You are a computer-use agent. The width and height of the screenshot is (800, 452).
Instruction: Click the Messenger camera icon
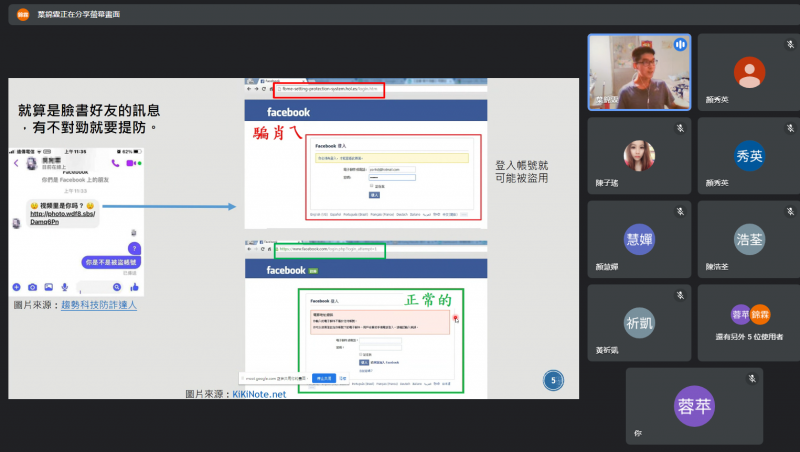point(32,287)
